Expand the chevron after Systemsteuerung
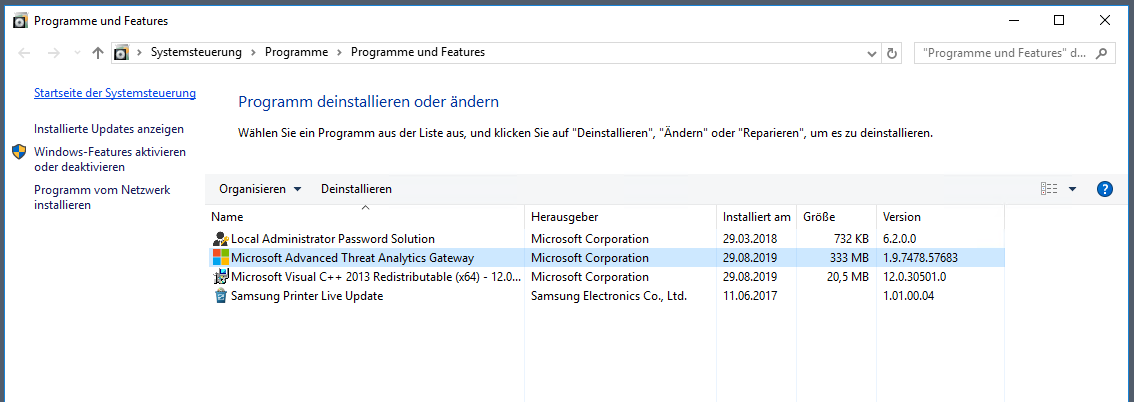 [x=253, y=53]
